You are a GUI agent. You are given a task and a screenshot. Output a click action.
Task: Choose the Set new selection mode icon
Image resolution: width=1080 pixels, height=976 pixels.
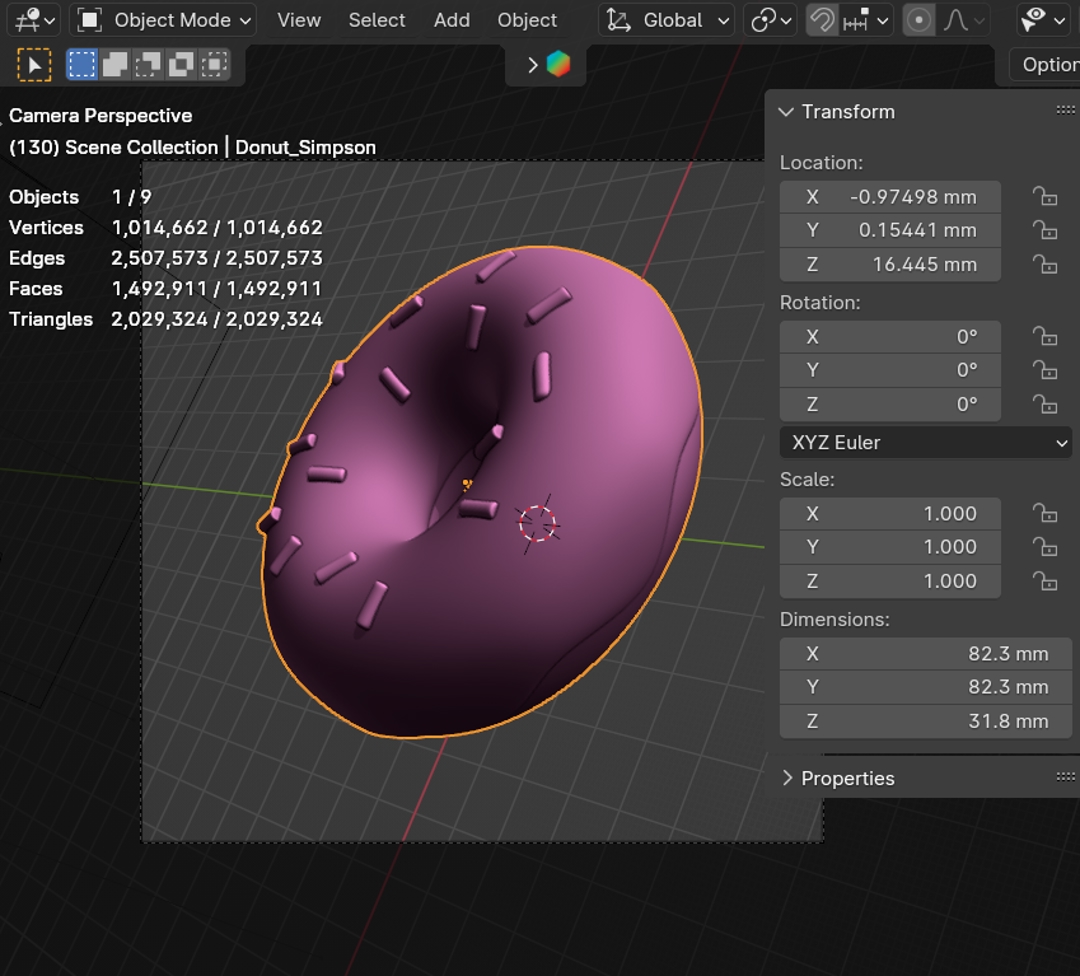coord(82,66)
